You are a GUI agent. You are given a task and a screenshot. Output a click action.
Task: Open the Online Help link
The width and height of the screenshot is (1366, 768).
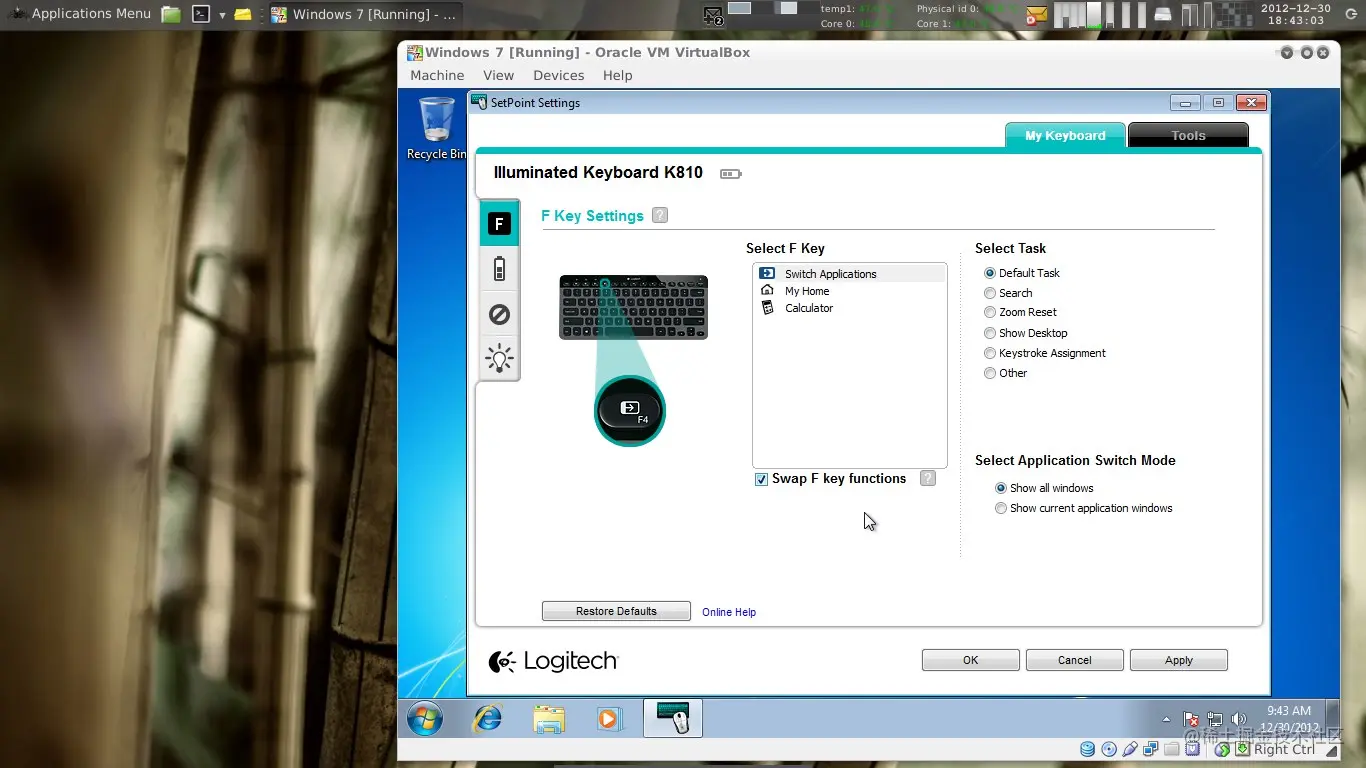click(729, 612)
